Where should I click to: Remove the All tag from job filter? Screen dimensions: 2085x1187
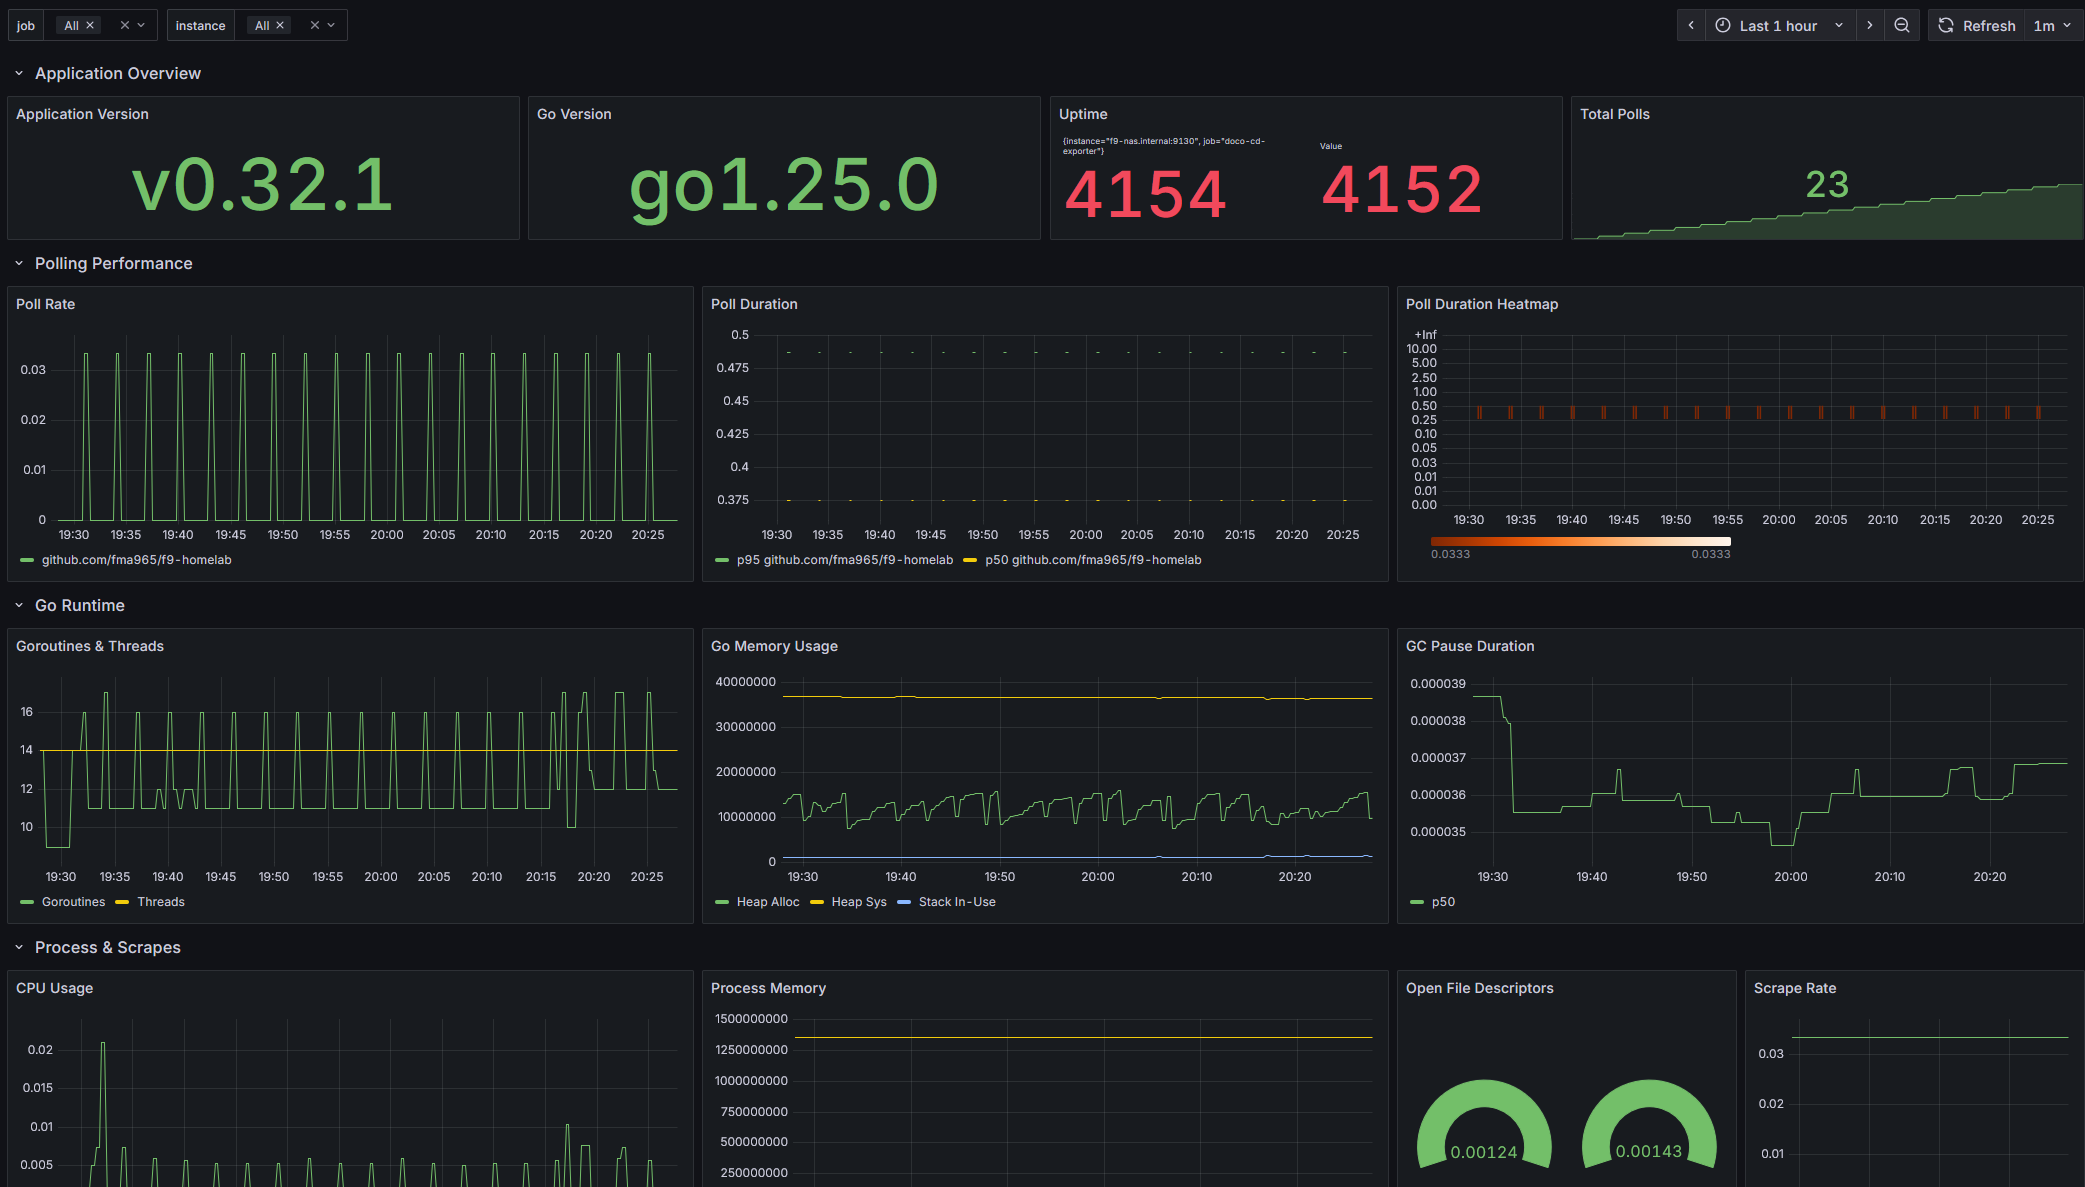pyautogui.click(x=90, y=26)
